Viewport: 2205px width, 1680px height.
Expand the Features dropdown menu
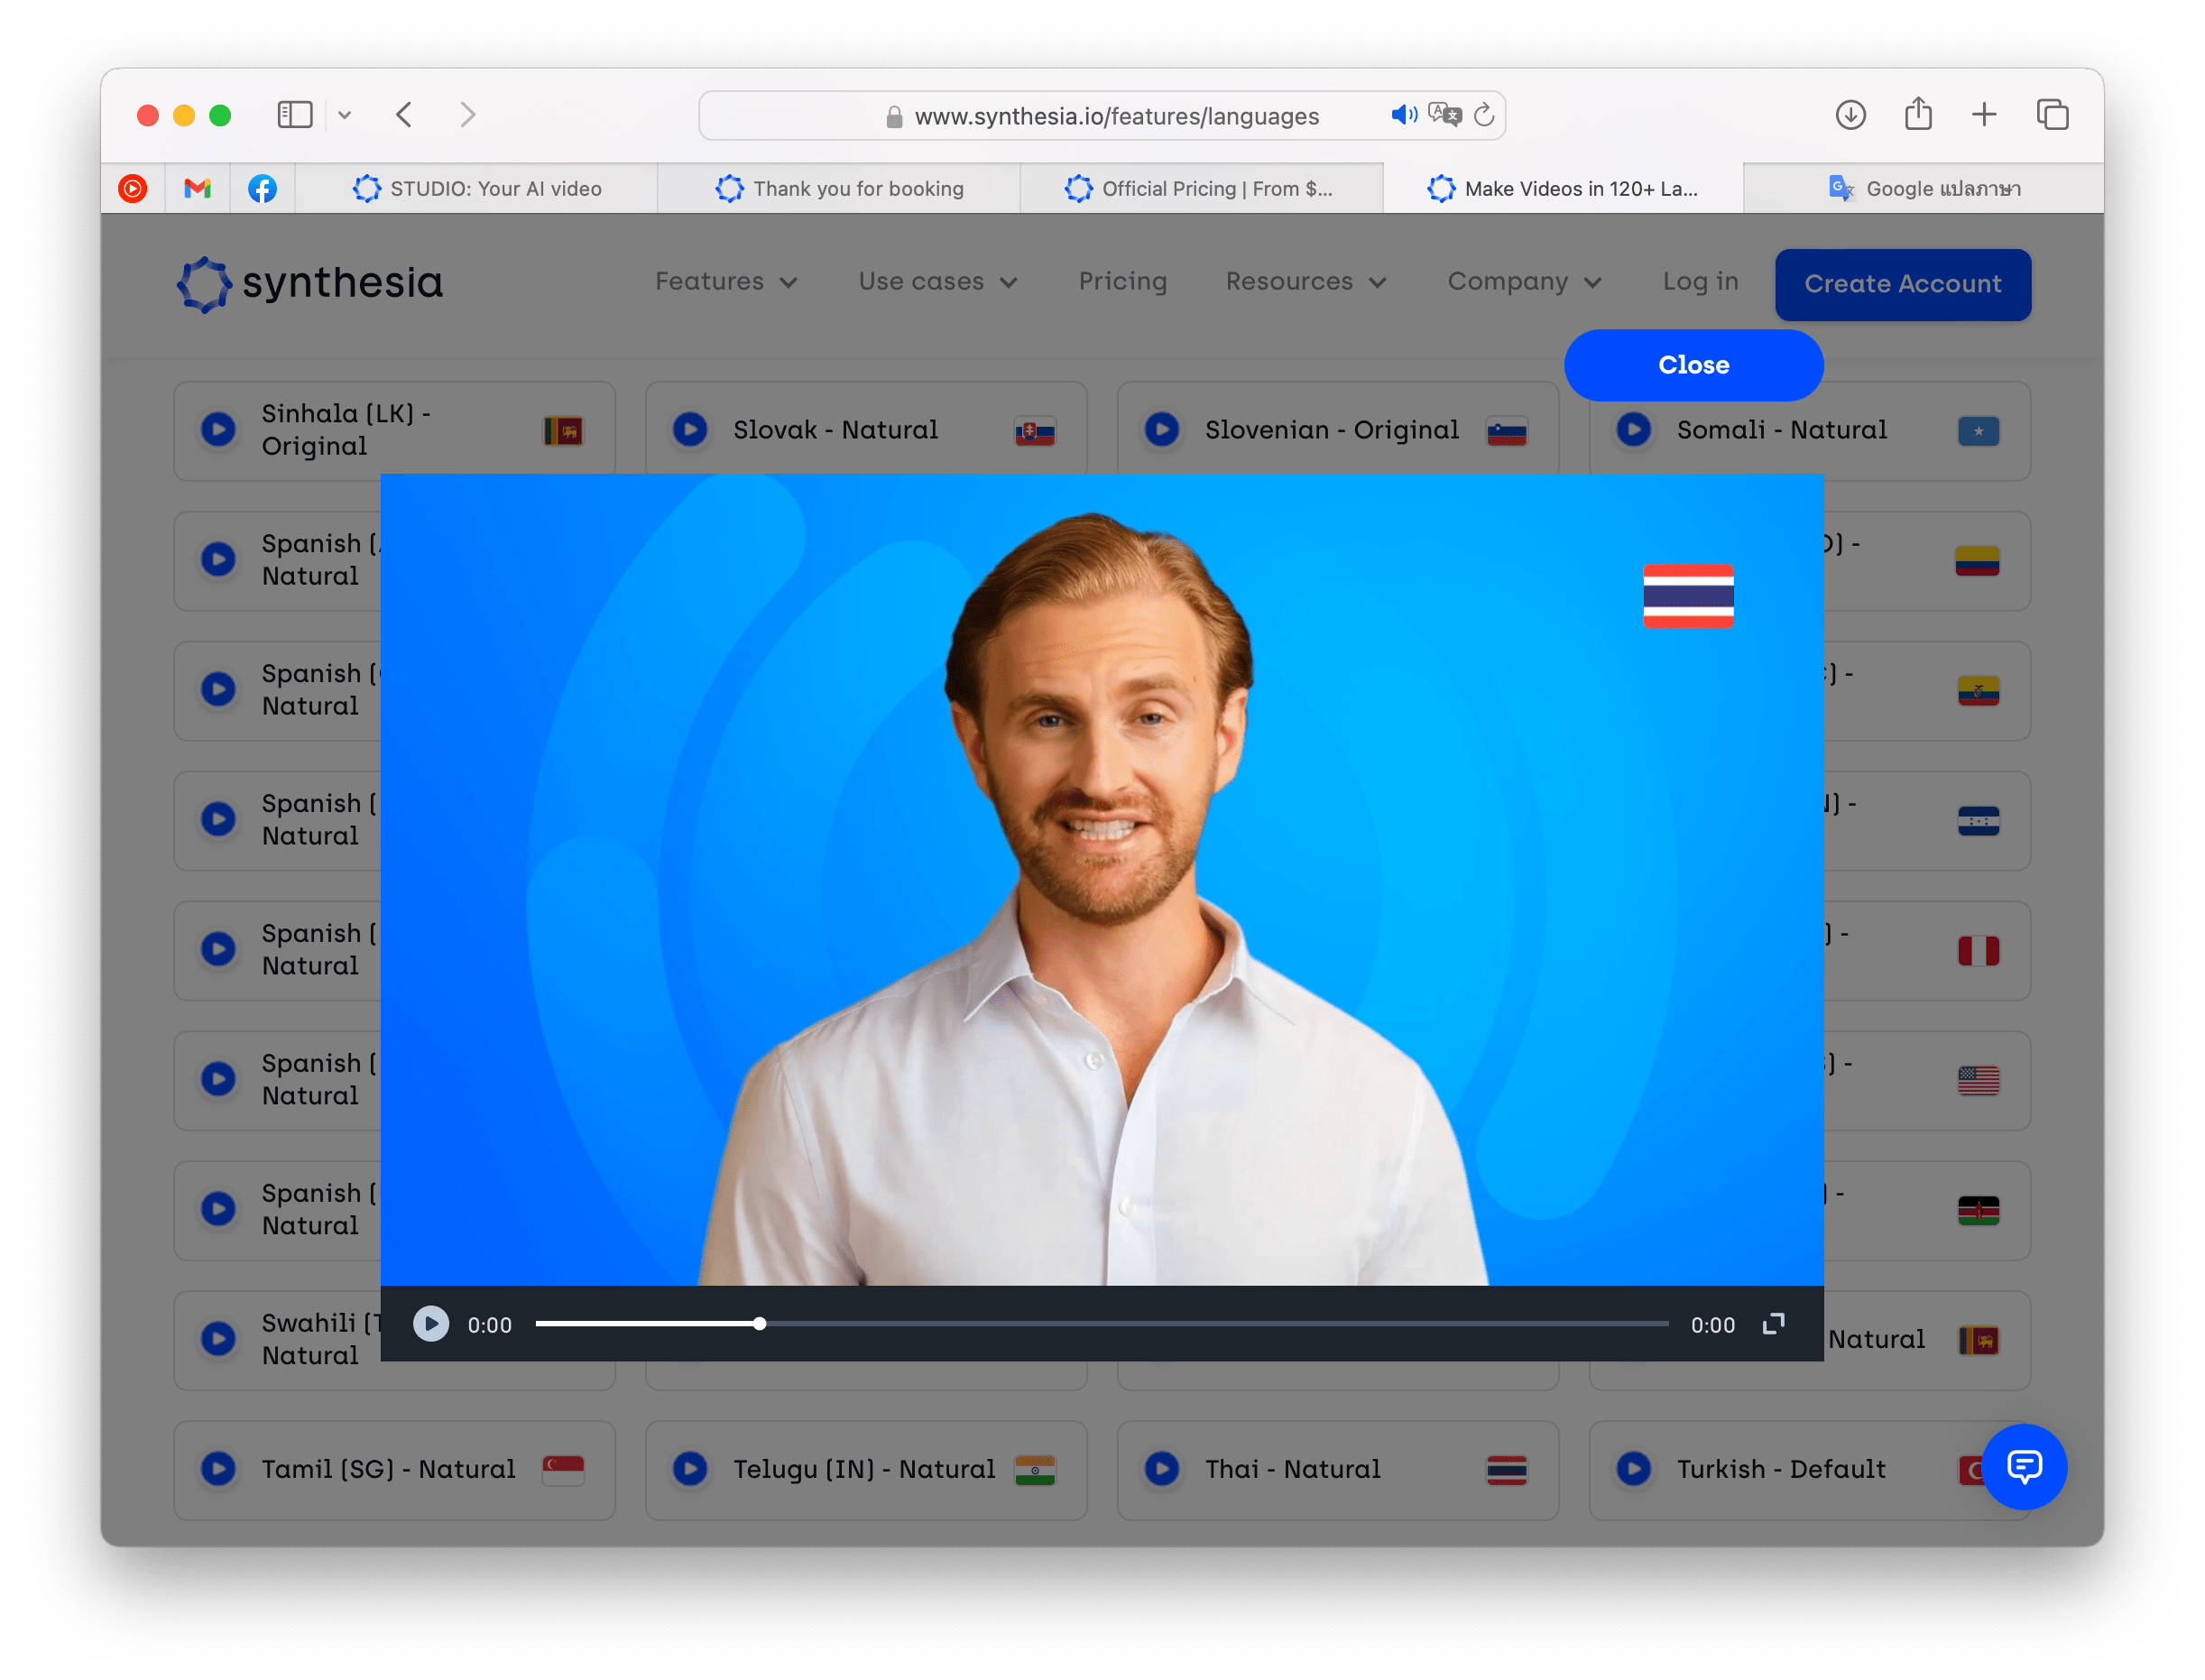(x=726, y=282)
